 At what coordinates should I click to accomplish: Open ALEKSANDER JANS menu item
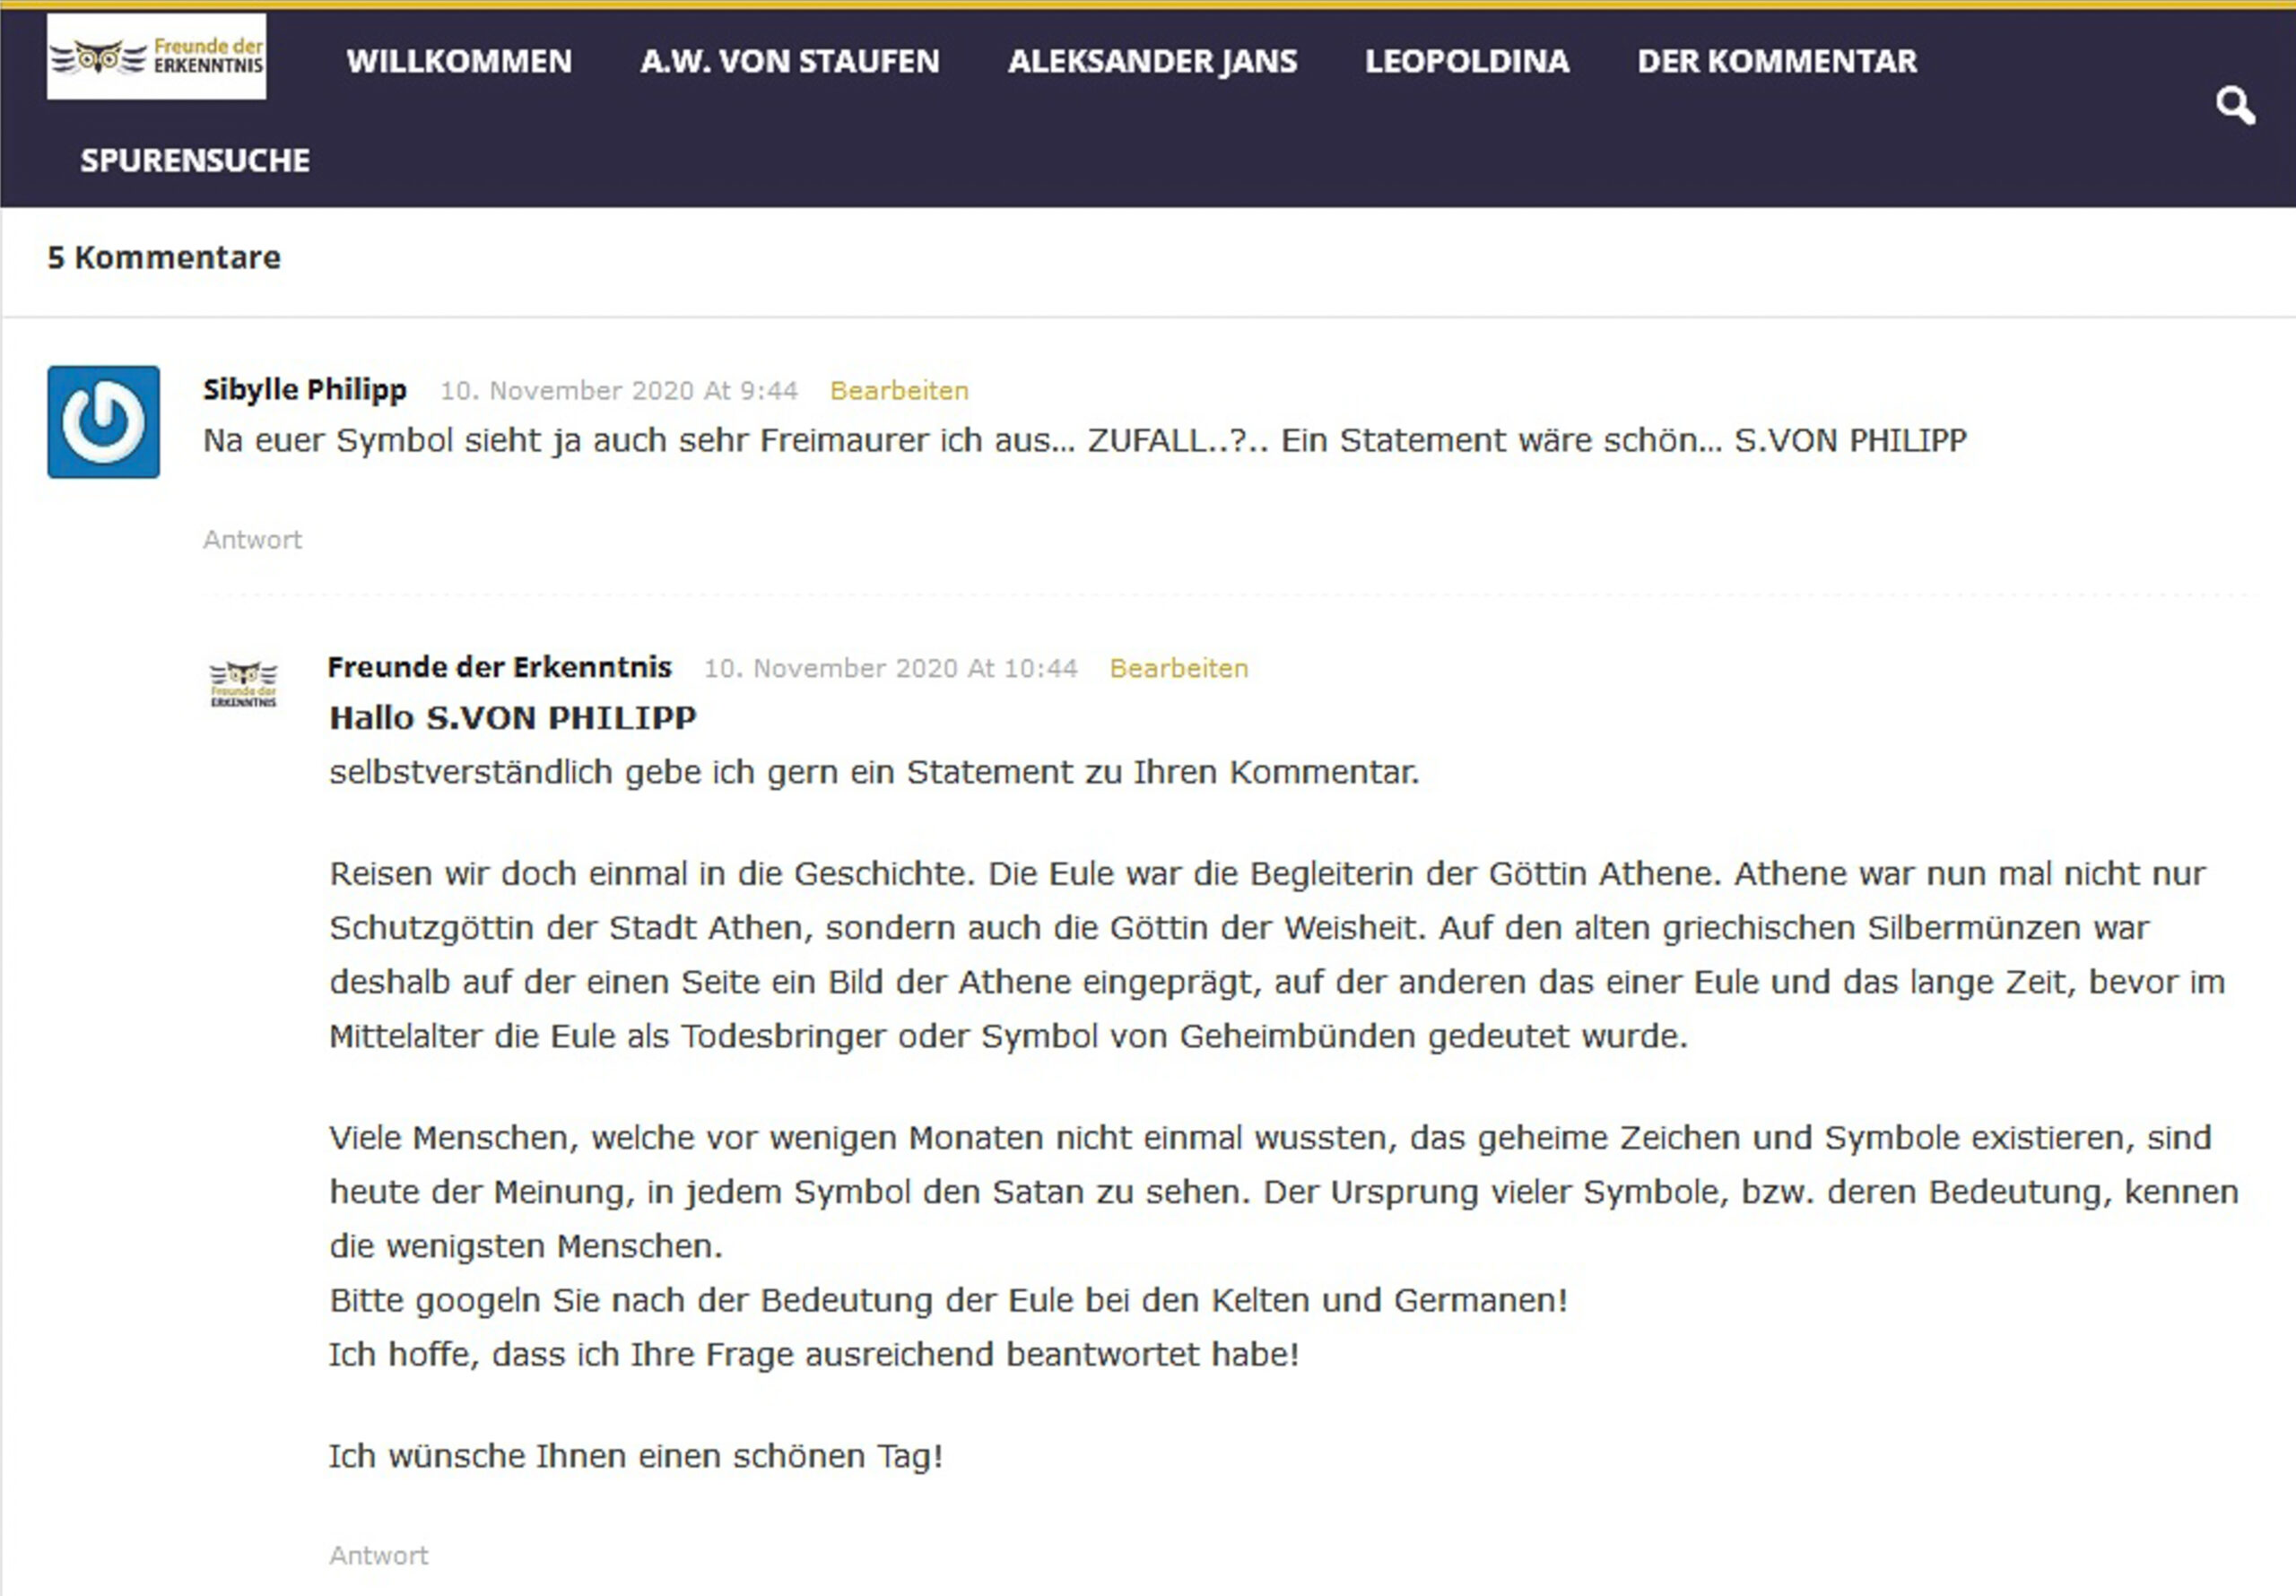(1152, 61)
